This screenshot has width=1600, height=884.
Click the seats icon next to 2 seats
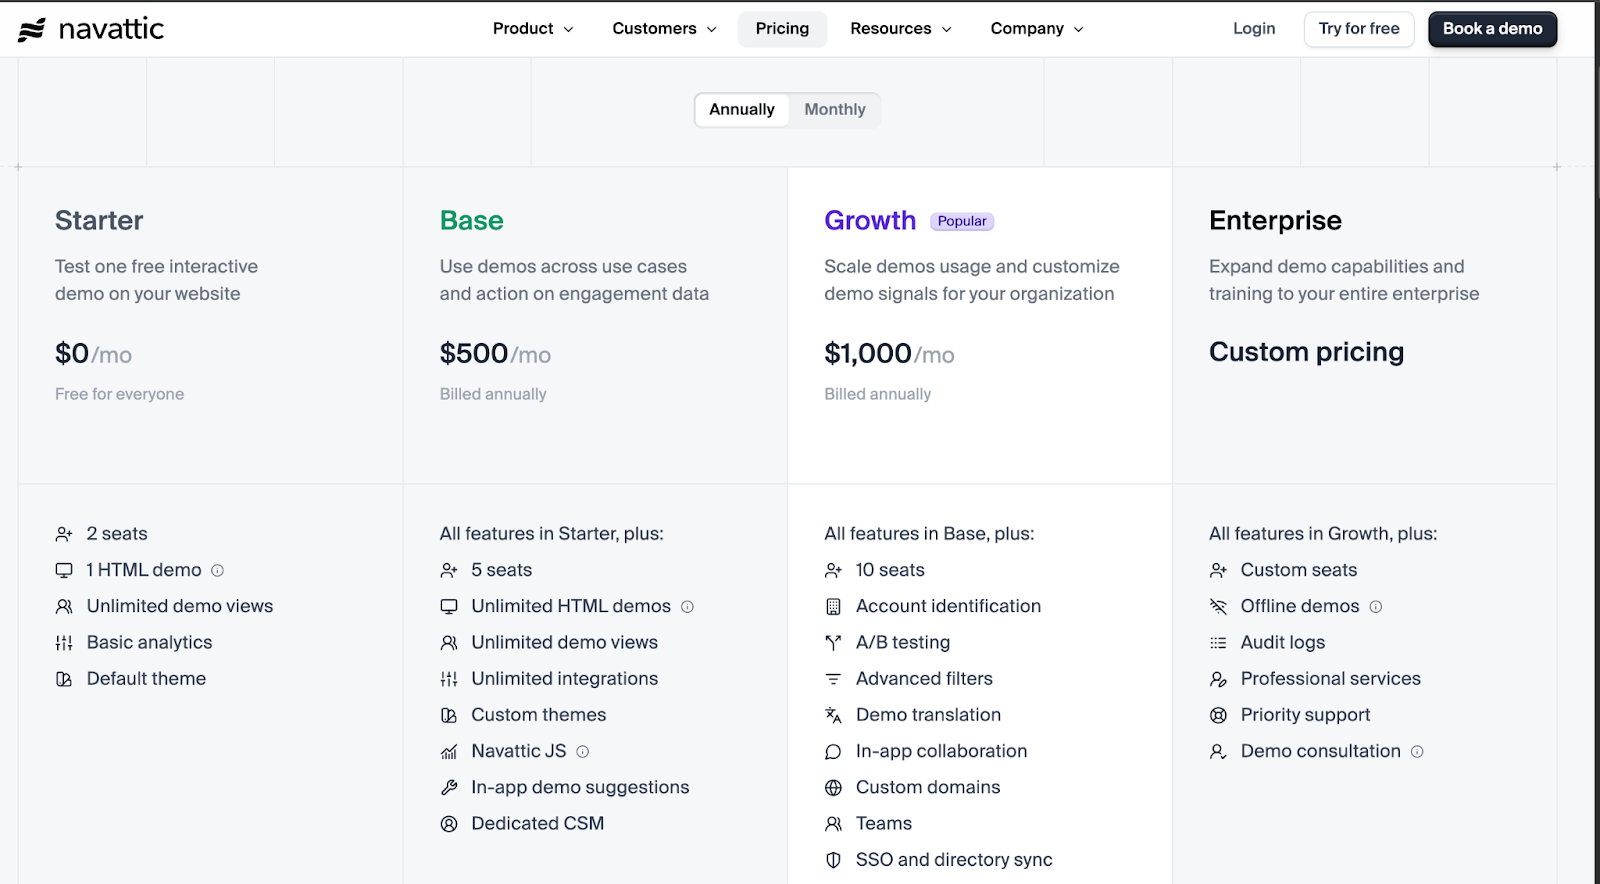64,534
